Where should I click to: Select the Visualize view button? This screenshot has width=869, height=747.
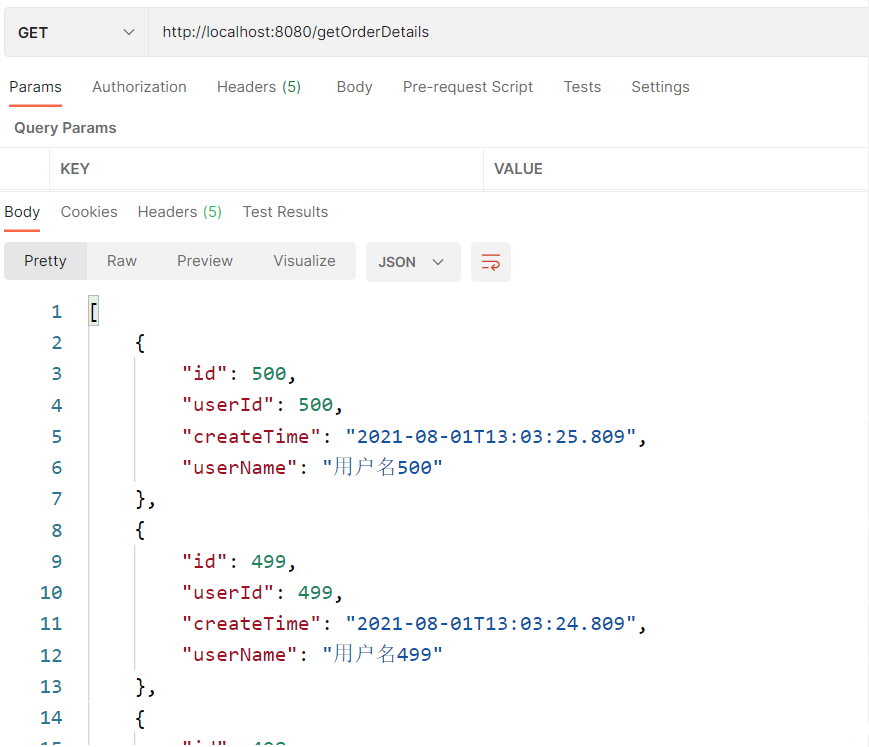(304, 261)
